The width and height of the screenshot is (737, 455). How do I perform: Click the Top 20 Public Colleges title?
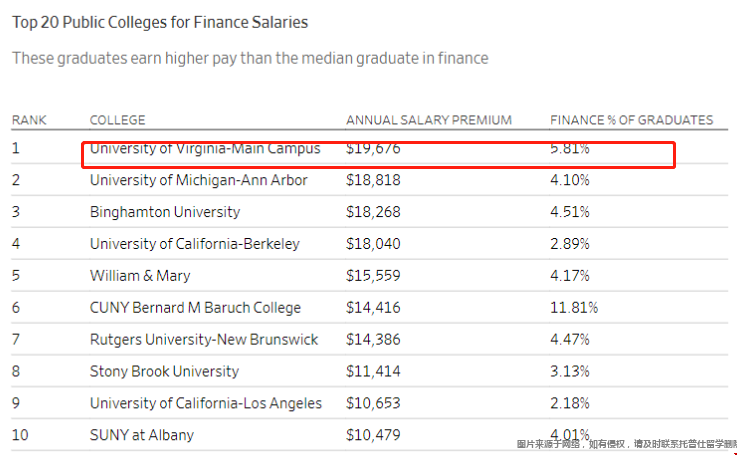pos(160,22)
